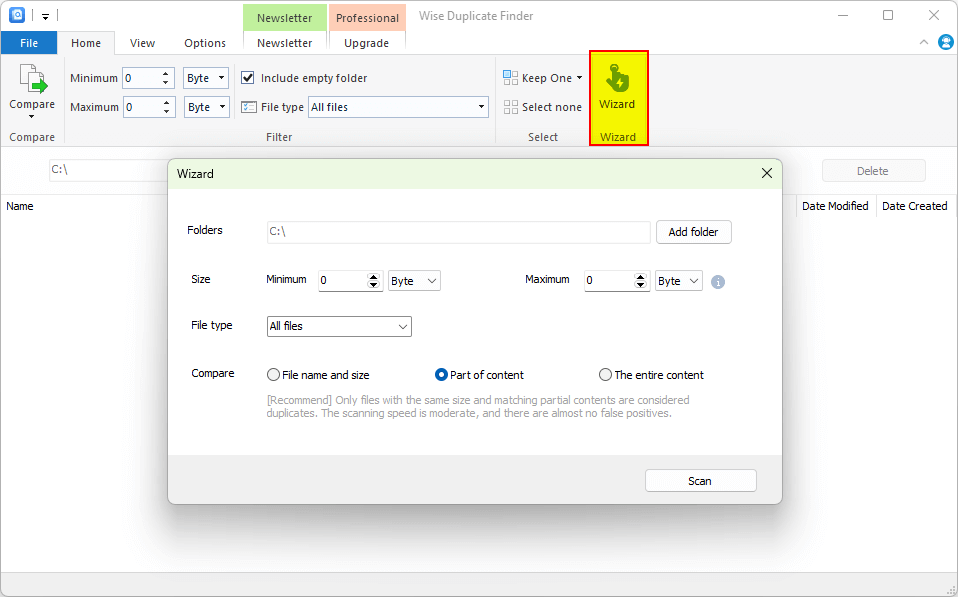Screen dimensions: 958x597
Task: Click the Date Modified column header
Action: pyautogui.click(x=835, y=206)
